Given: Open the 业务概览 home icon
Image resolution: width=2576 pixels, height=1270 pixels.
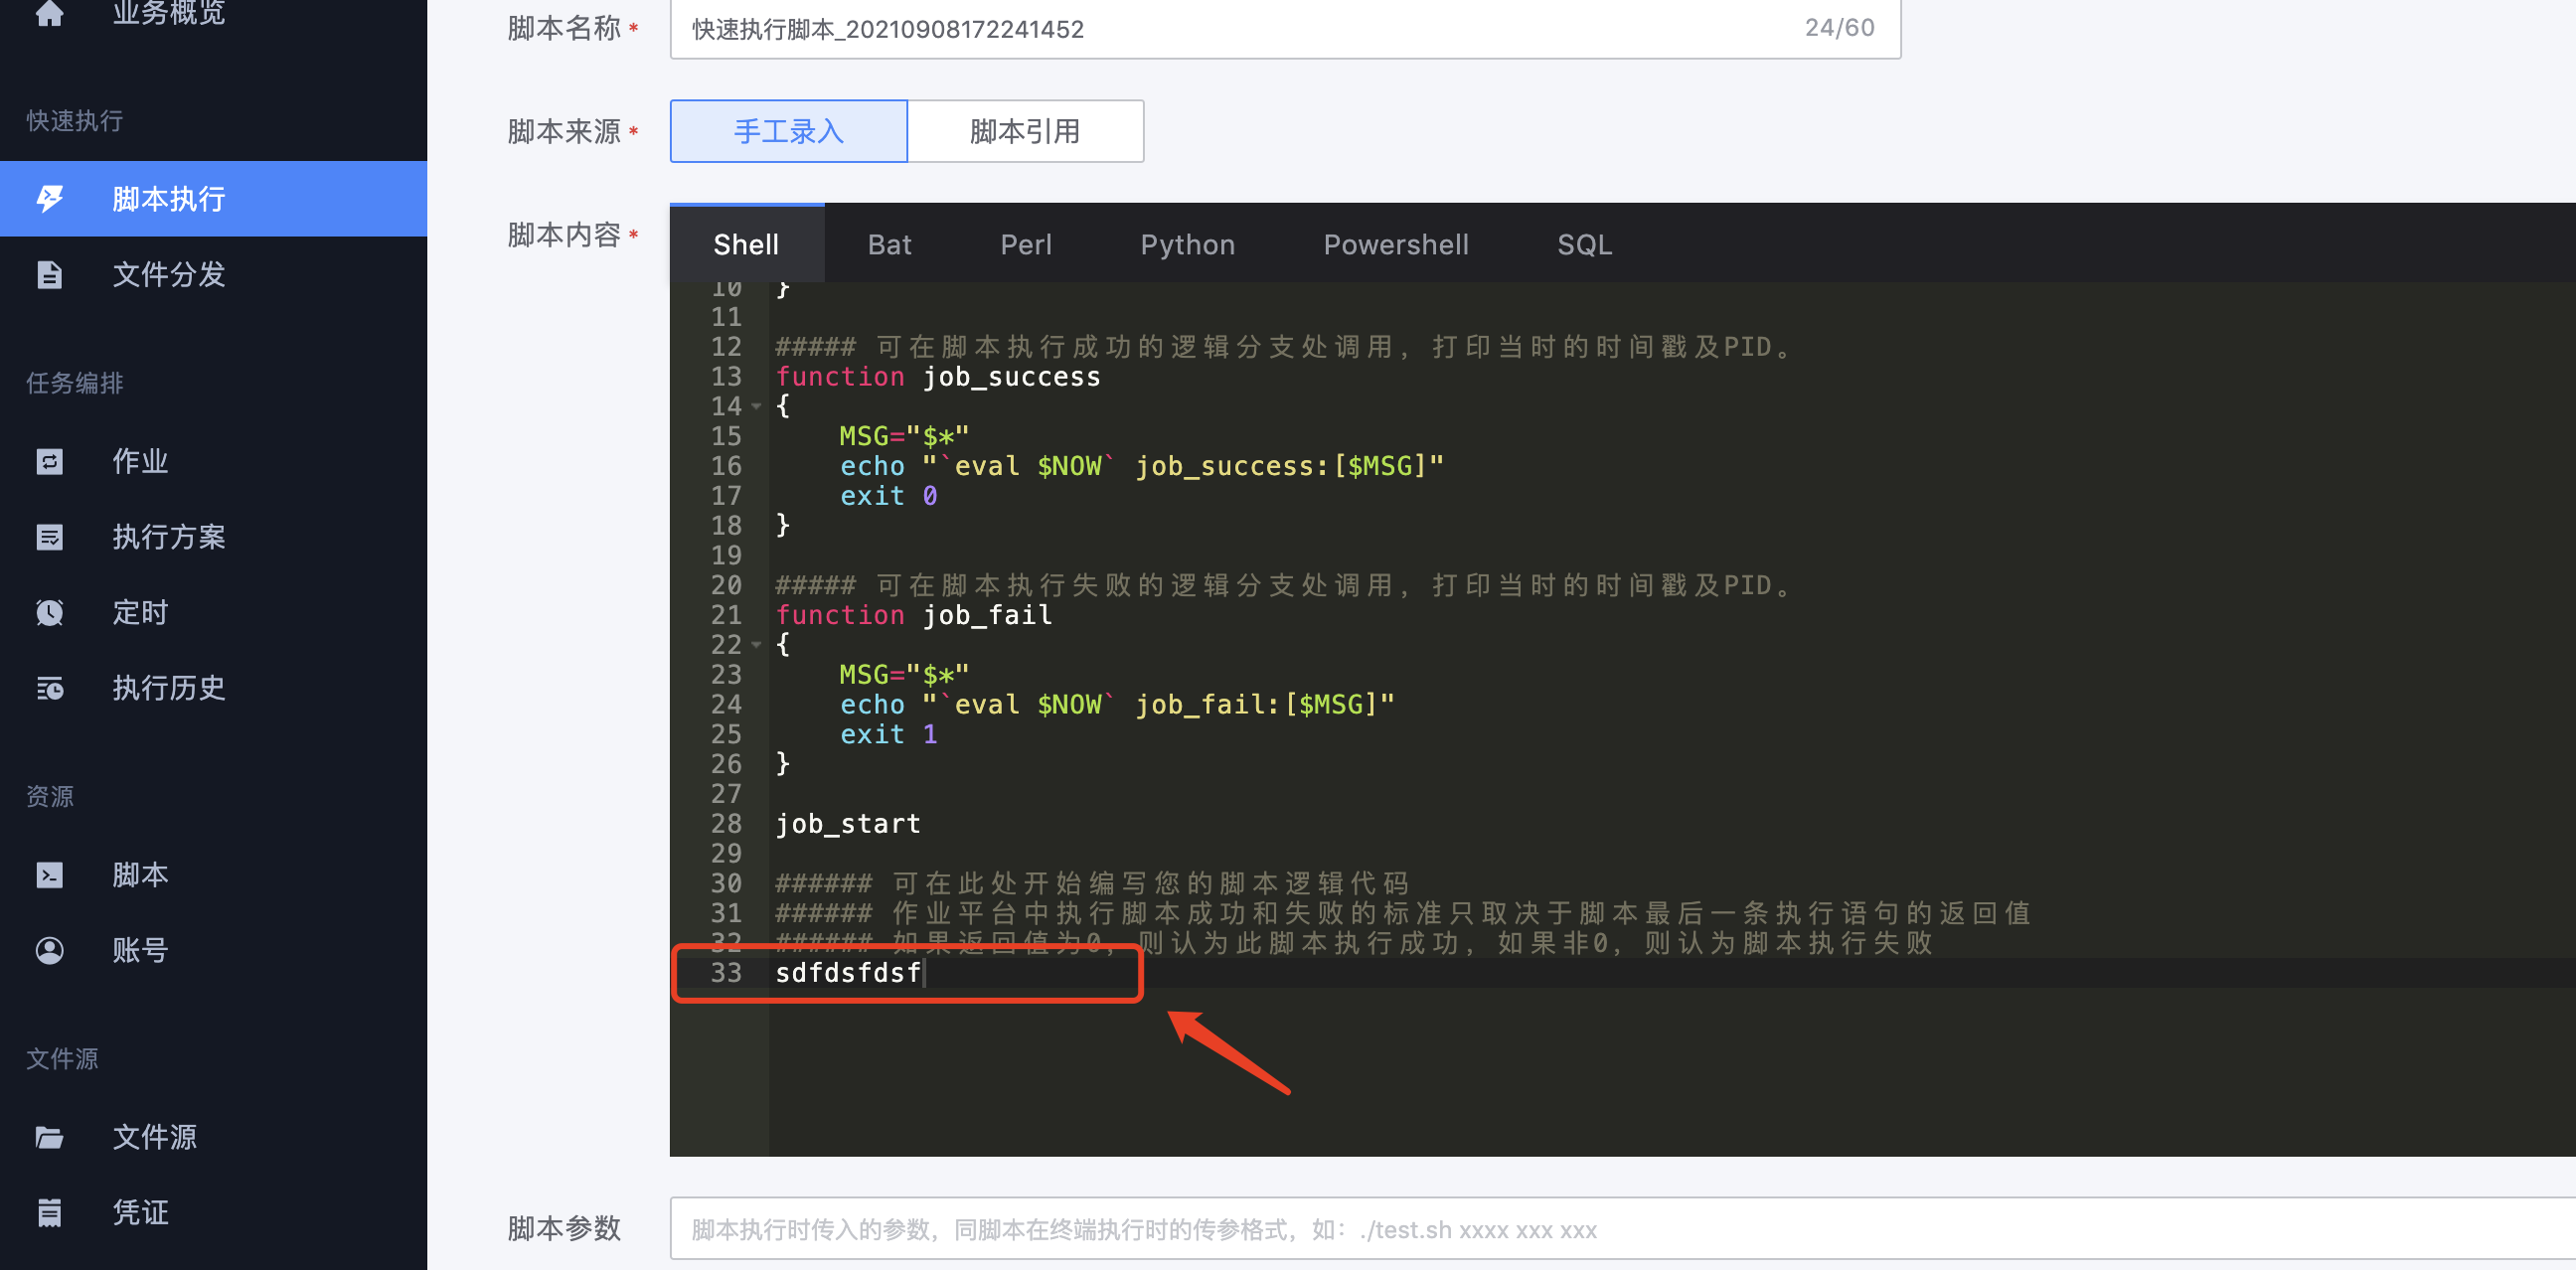Looking at the screenshot, I should [50, 15].
